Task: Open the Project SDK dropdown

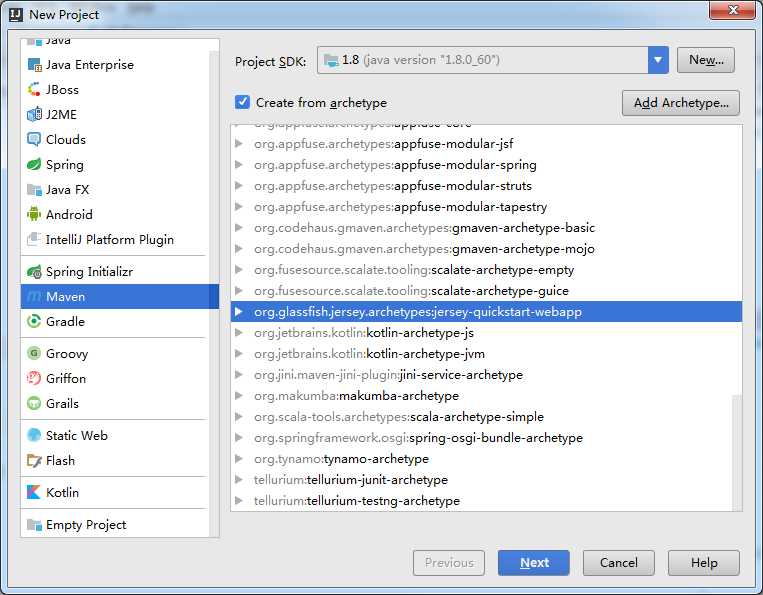Action: coord(657,60)
